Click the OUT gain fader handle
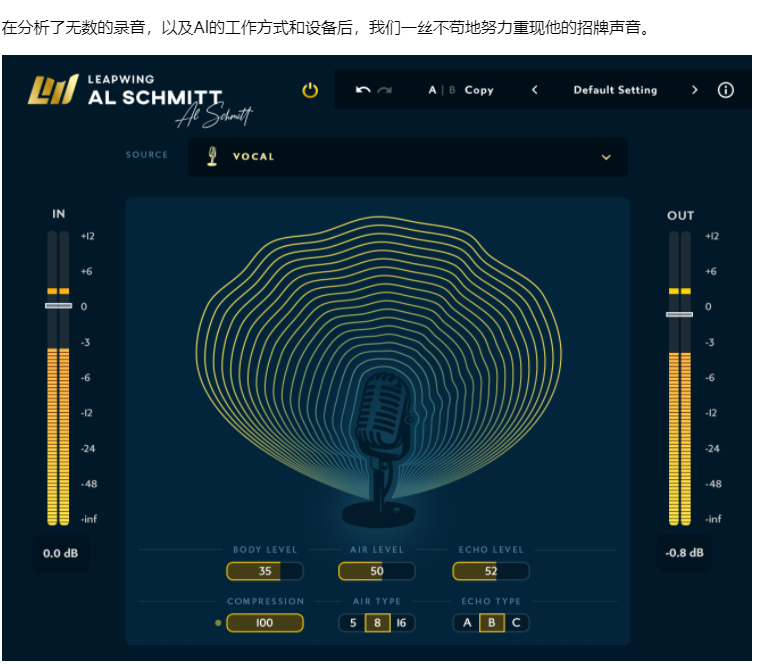 [679, 314]
